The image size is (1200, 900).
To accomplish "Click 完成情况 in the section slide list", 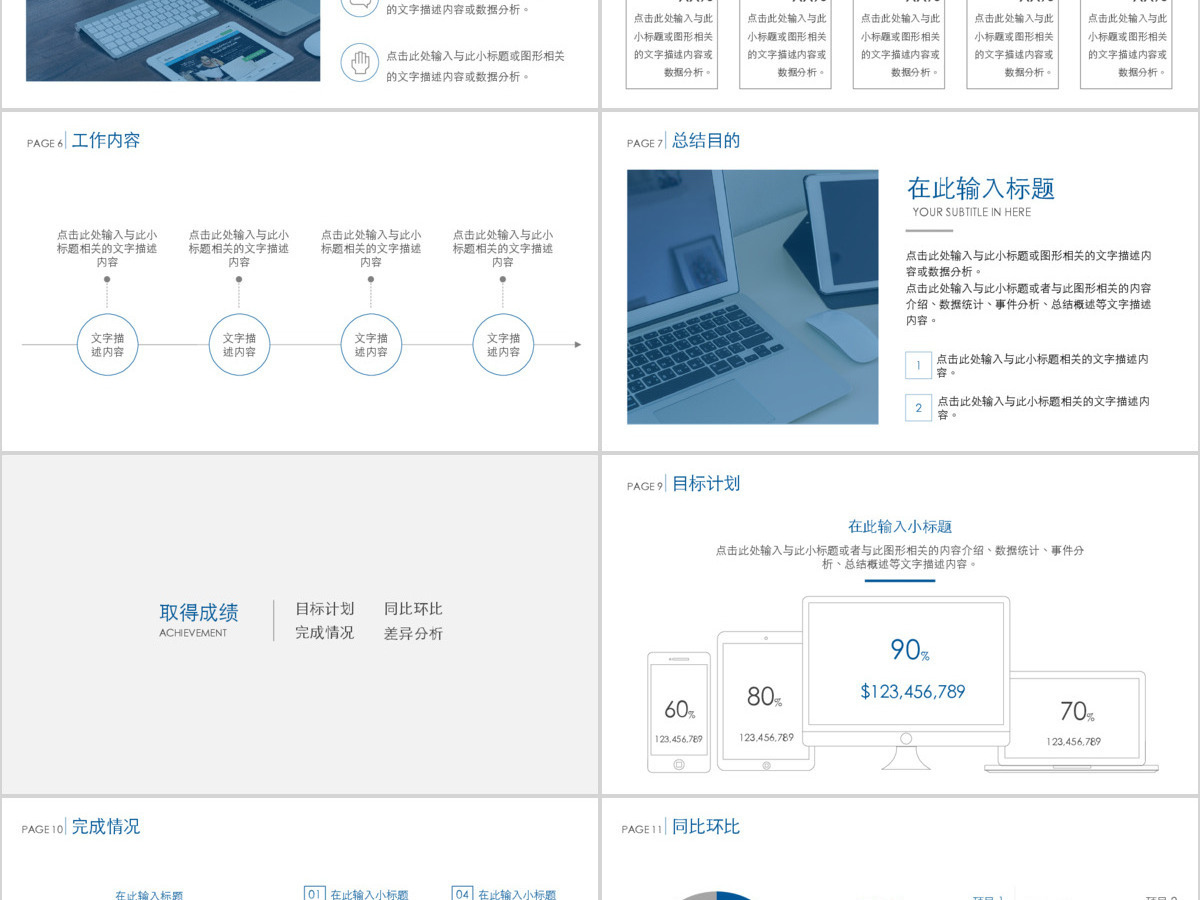I will (x=325, y=633).
